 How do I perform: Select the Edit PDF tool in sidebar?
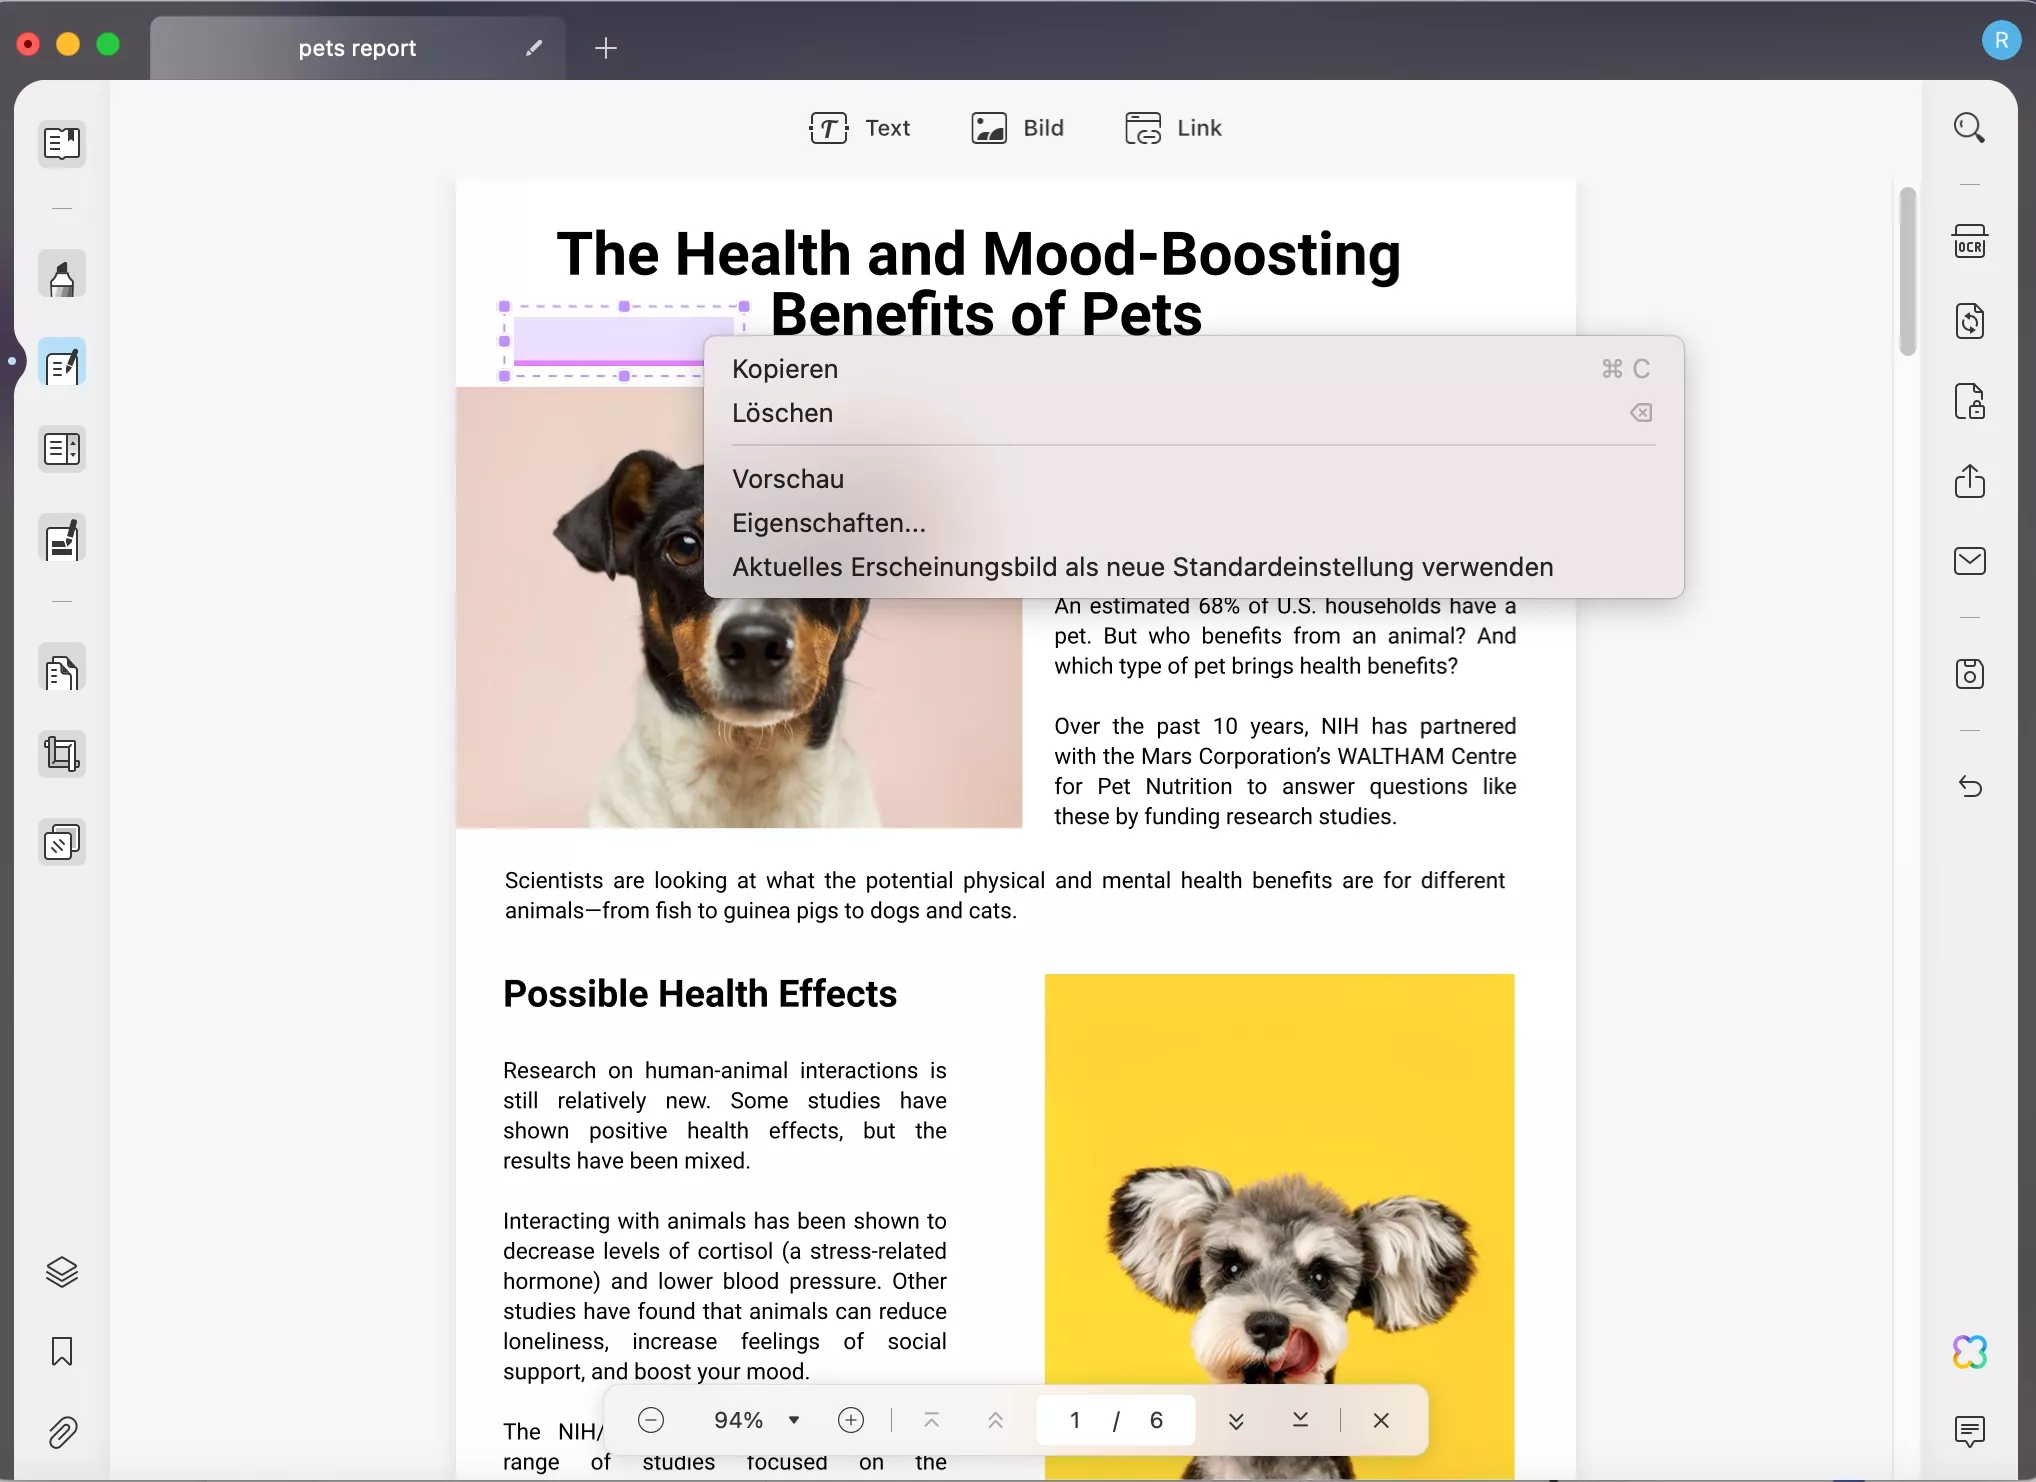62,364
